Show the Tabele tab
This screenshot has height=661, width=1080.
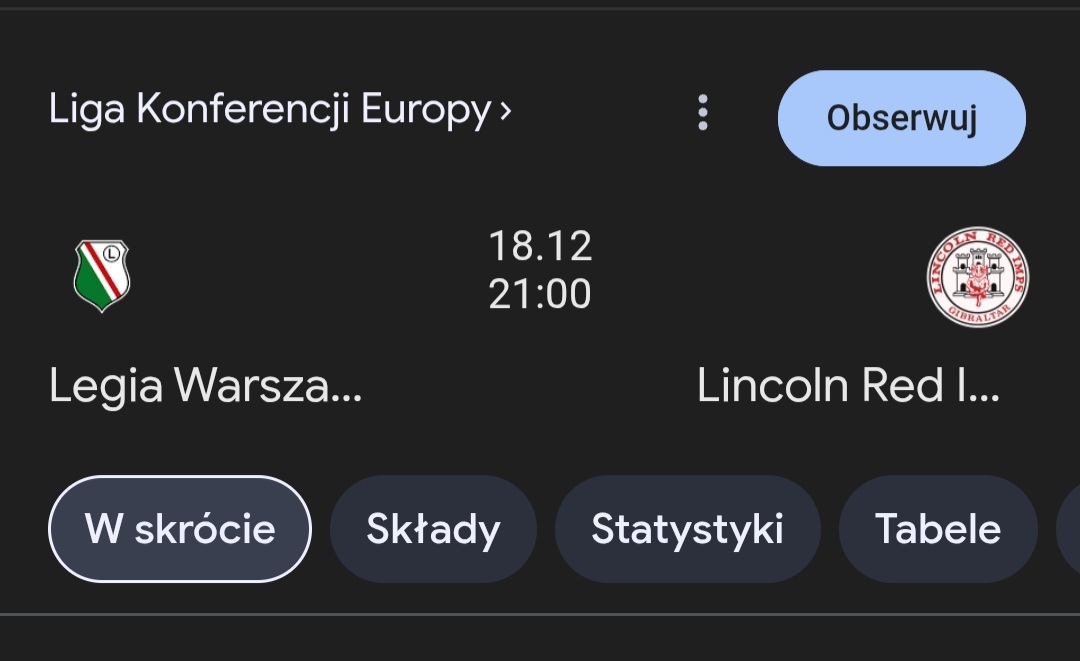click(937, 528)
